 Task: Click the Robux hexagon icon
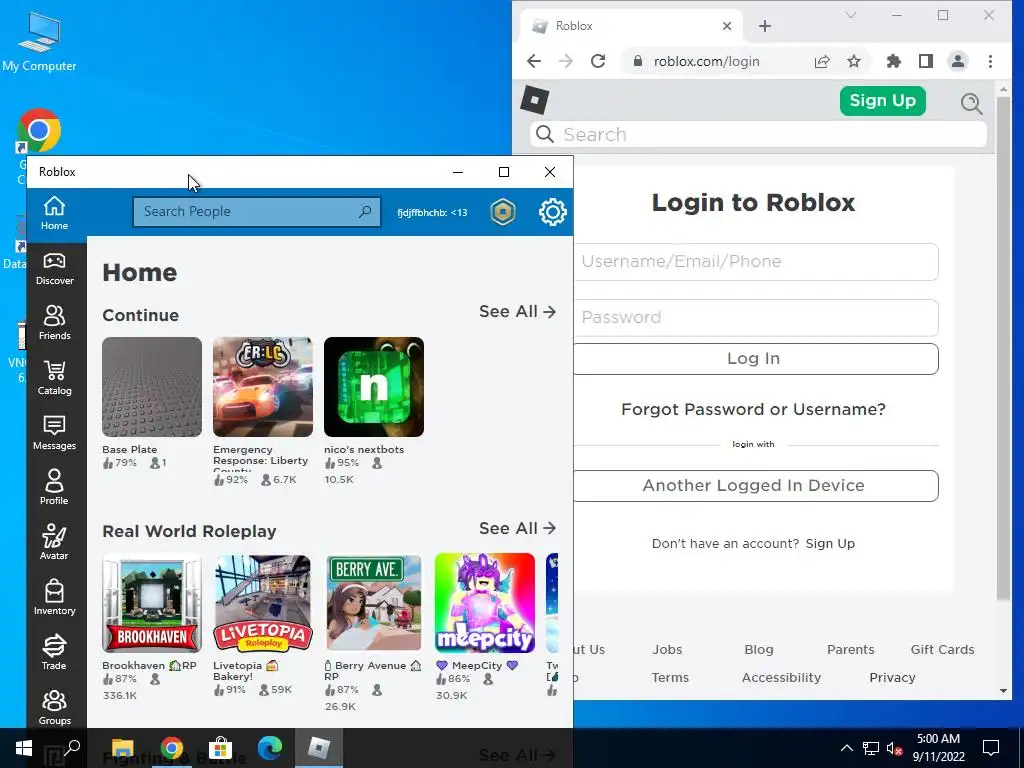click(x=503, y=212)
